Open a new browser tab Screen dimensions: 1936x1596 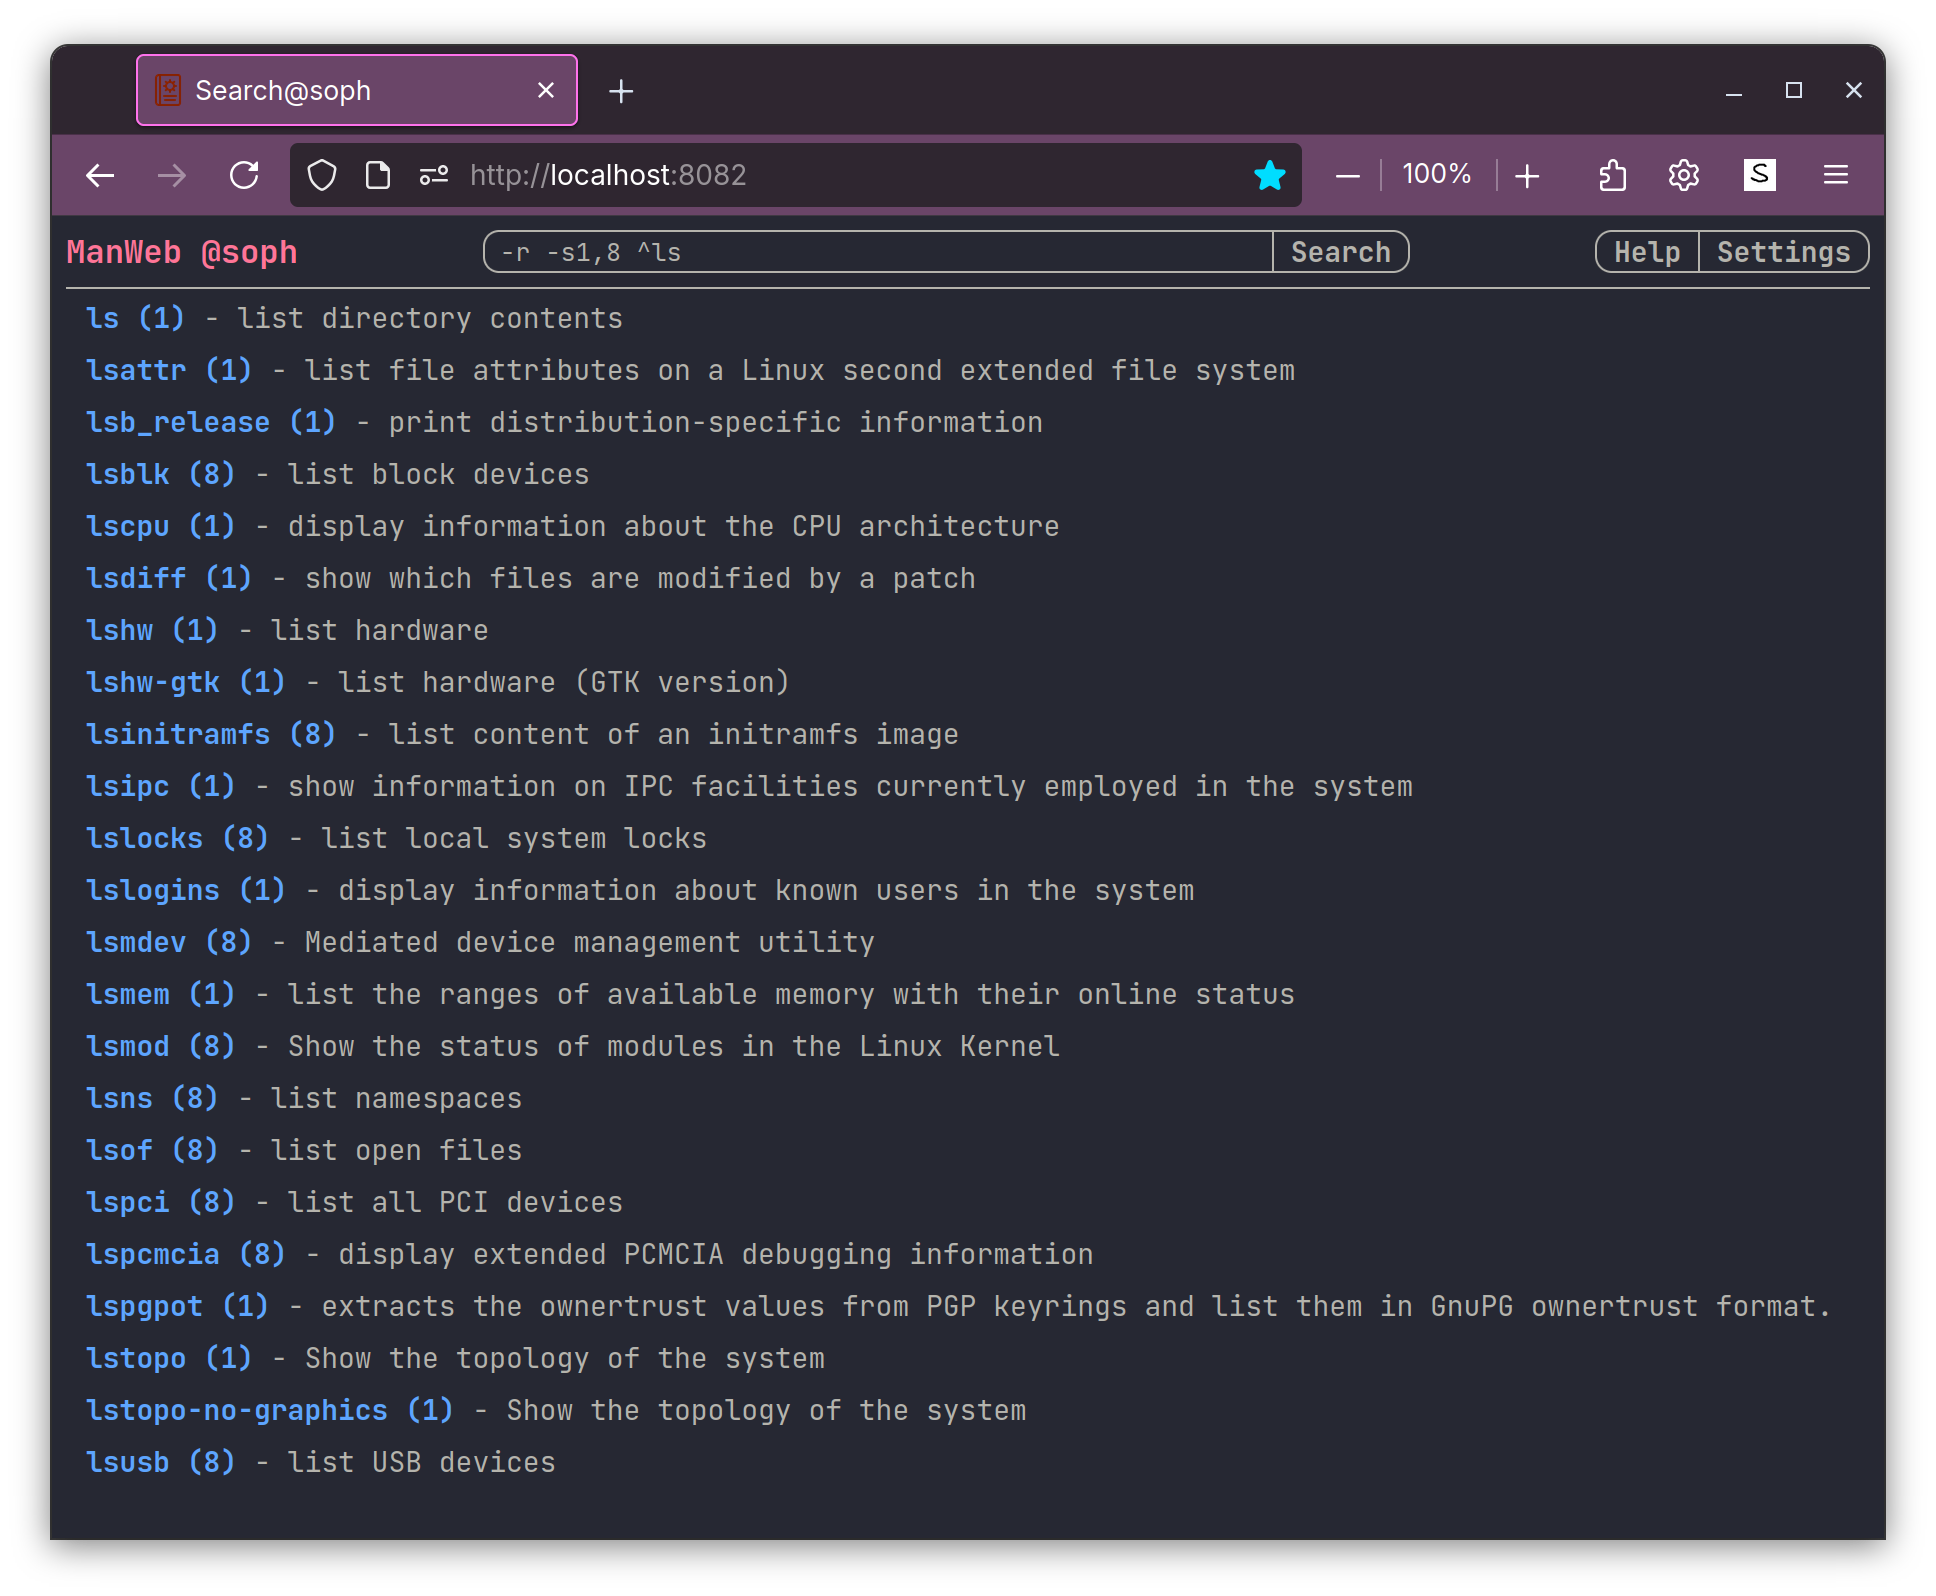click(x=621, y=91)
